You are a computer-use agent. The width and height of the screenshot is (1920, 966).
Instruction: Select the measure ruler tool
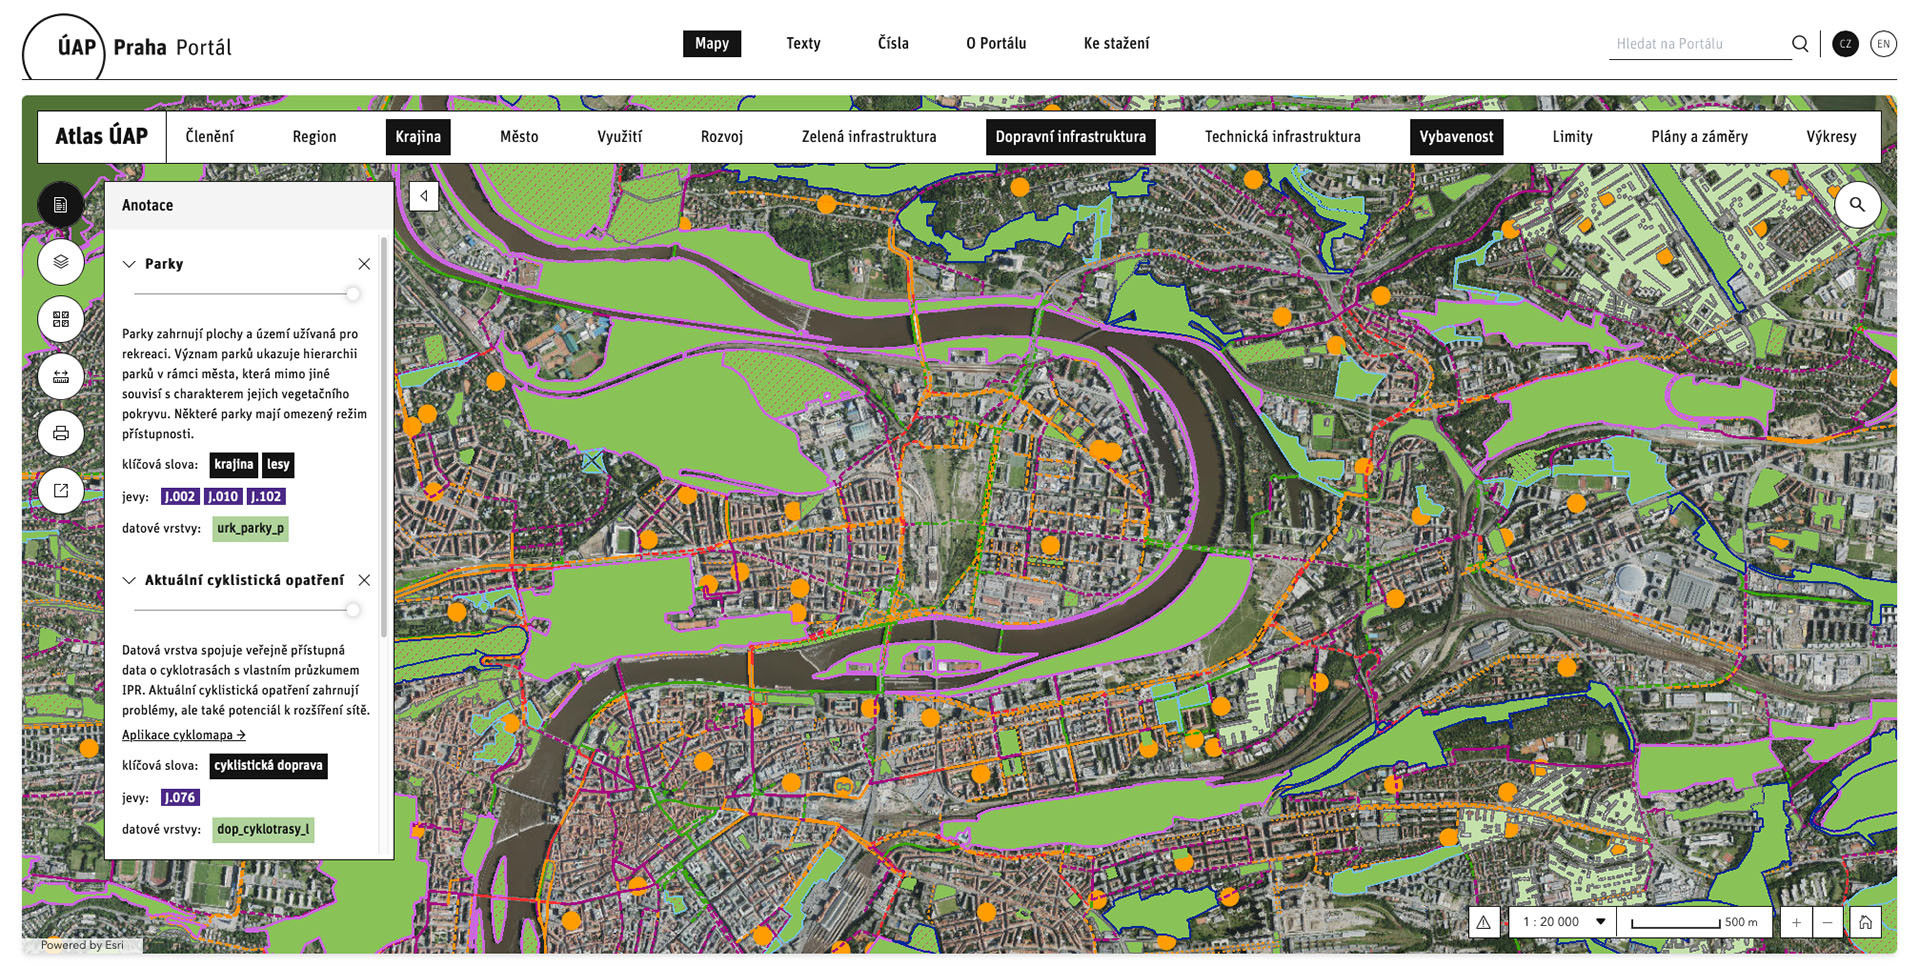click(61, 376)
